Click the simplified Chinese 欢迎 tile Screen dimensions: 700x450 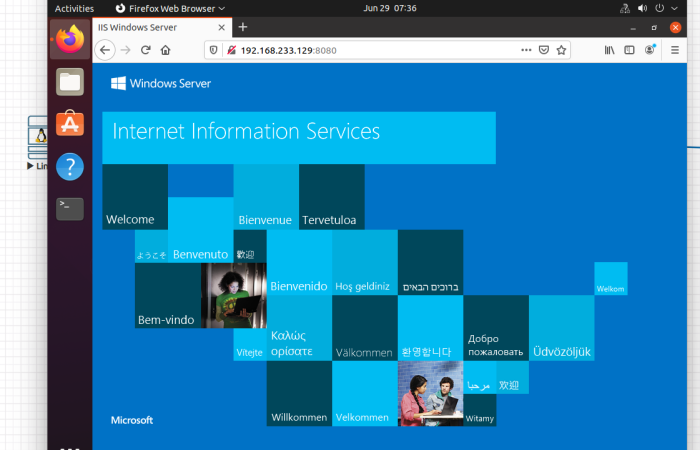point(512,377)
